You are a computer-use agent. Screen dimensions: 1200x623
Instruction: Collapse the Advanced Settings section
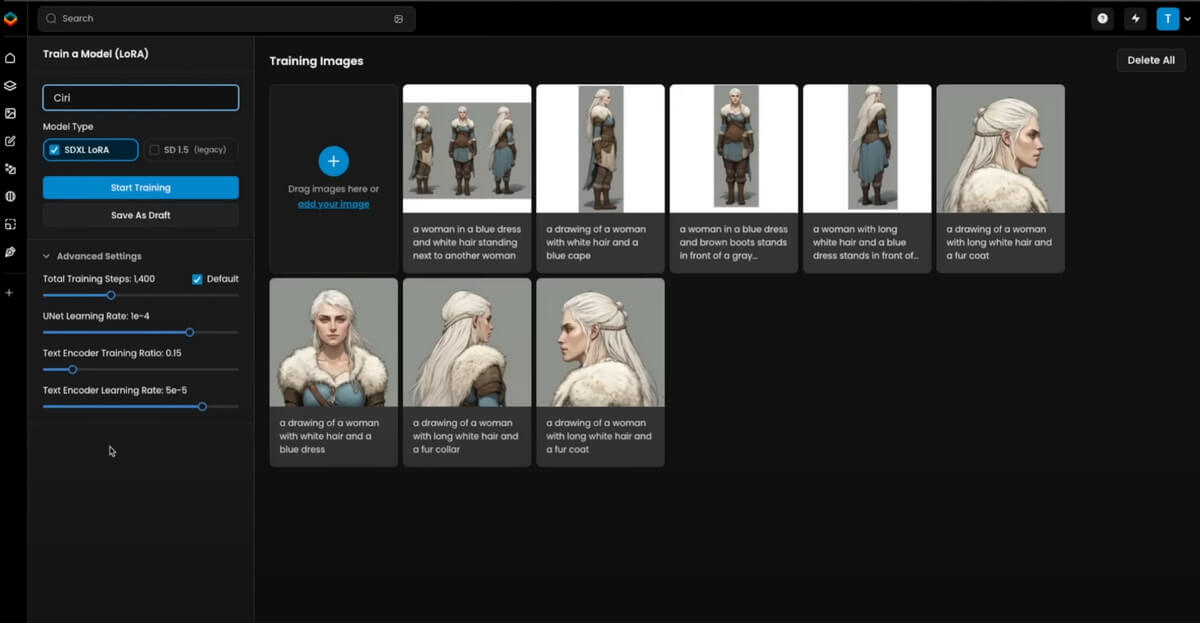[47, 256]
